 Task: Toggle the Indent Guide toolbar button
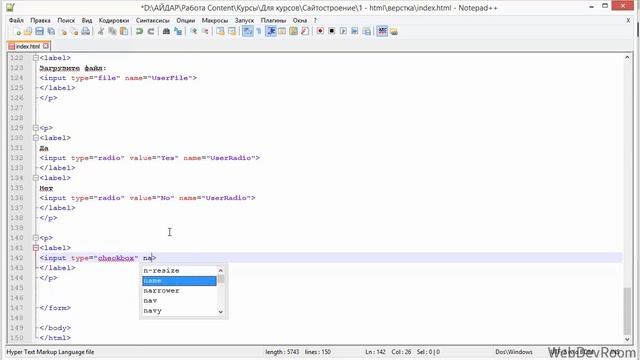271,31
